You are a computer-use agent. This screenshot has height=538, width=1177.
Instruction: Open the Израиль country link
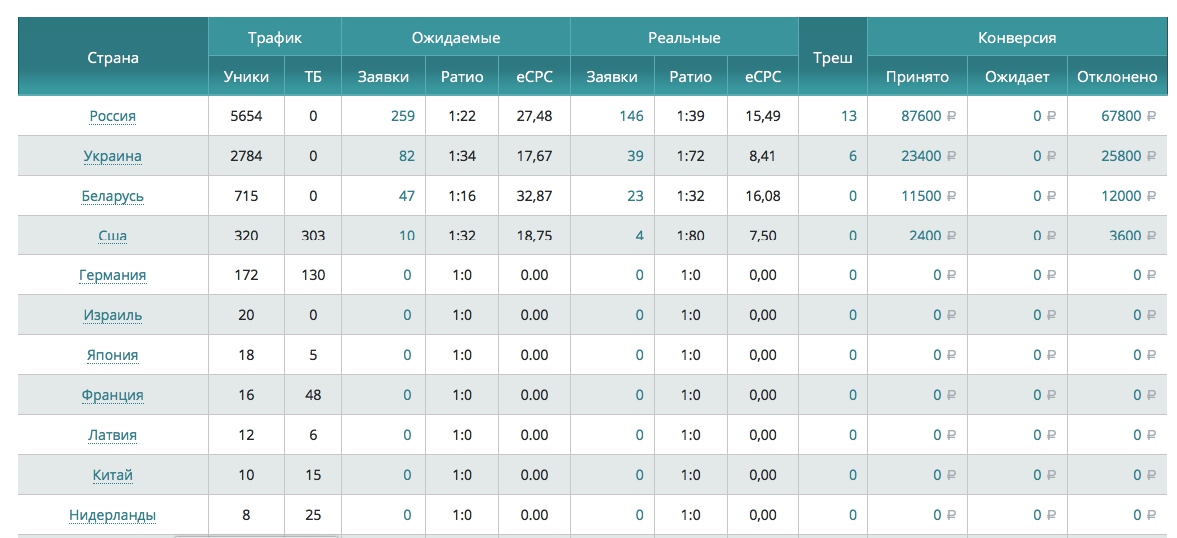coord(113,315)
